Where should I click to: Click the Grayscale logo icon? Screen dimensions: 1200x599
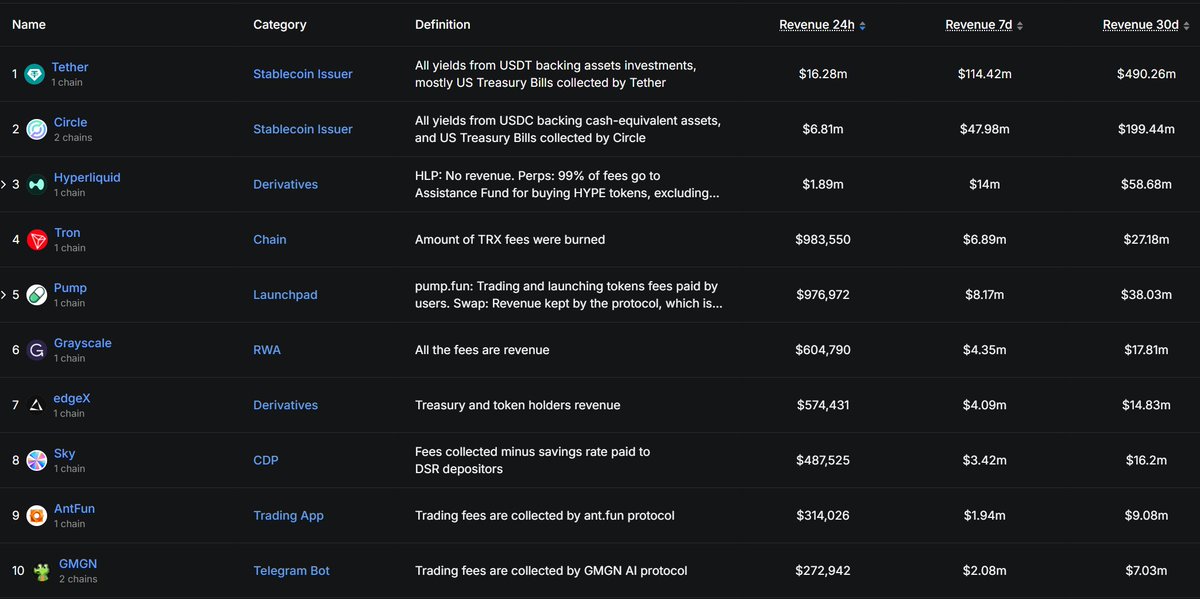tap(36, 350)
